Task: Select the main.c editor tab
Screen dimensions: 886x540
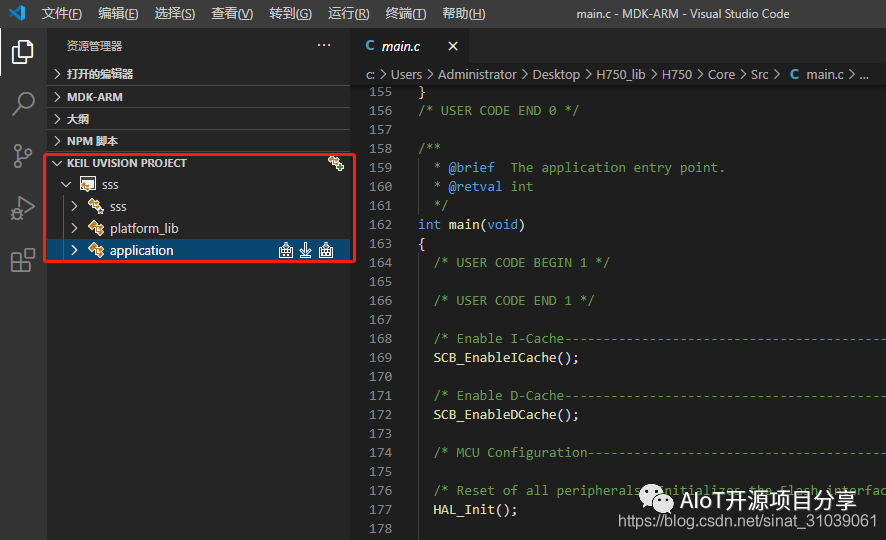Action: click(409, 46)
